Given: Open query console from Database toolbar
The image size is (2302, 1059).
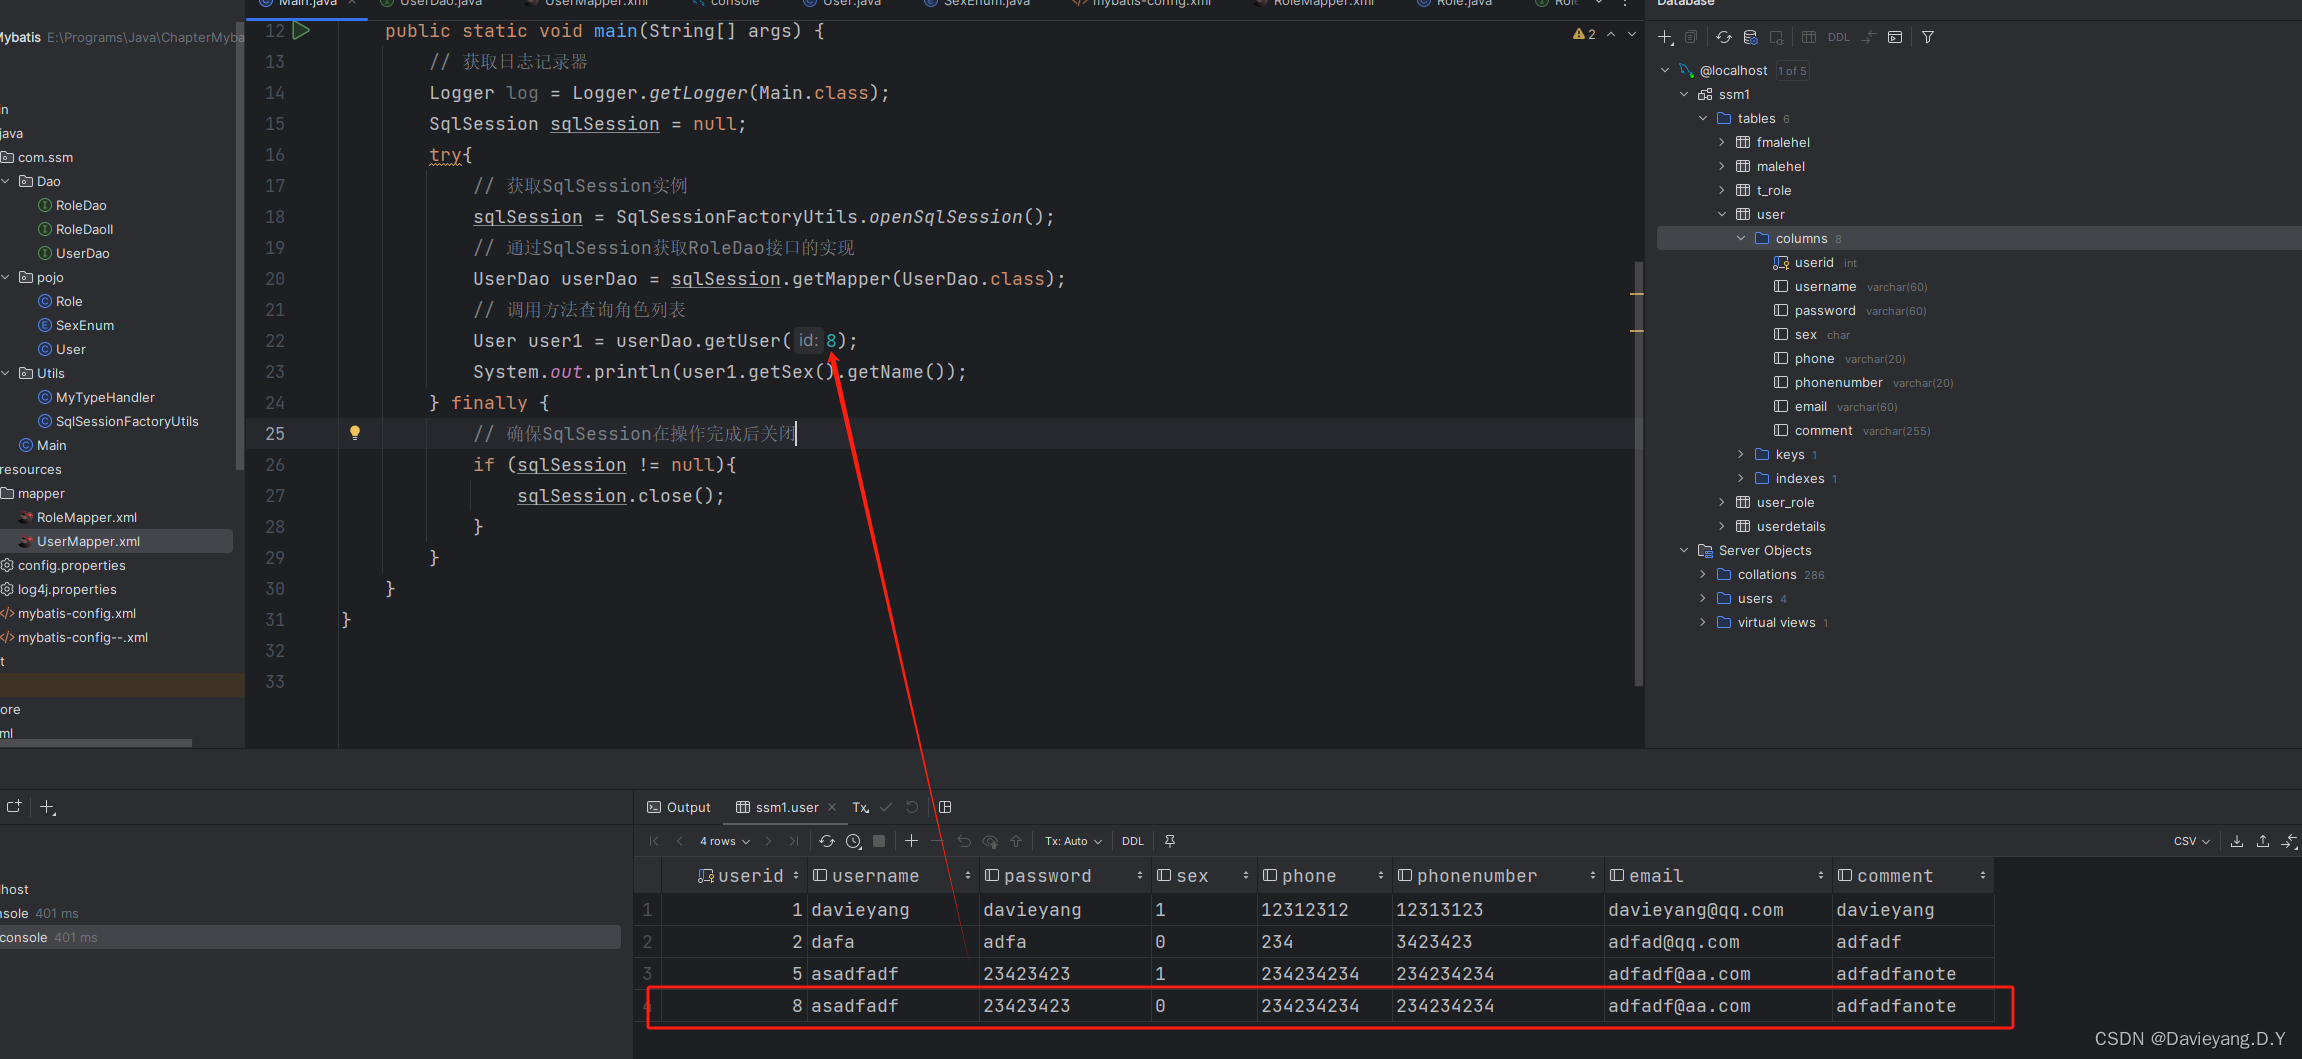Looking at the screenshot, I should tap(1894, 37).
